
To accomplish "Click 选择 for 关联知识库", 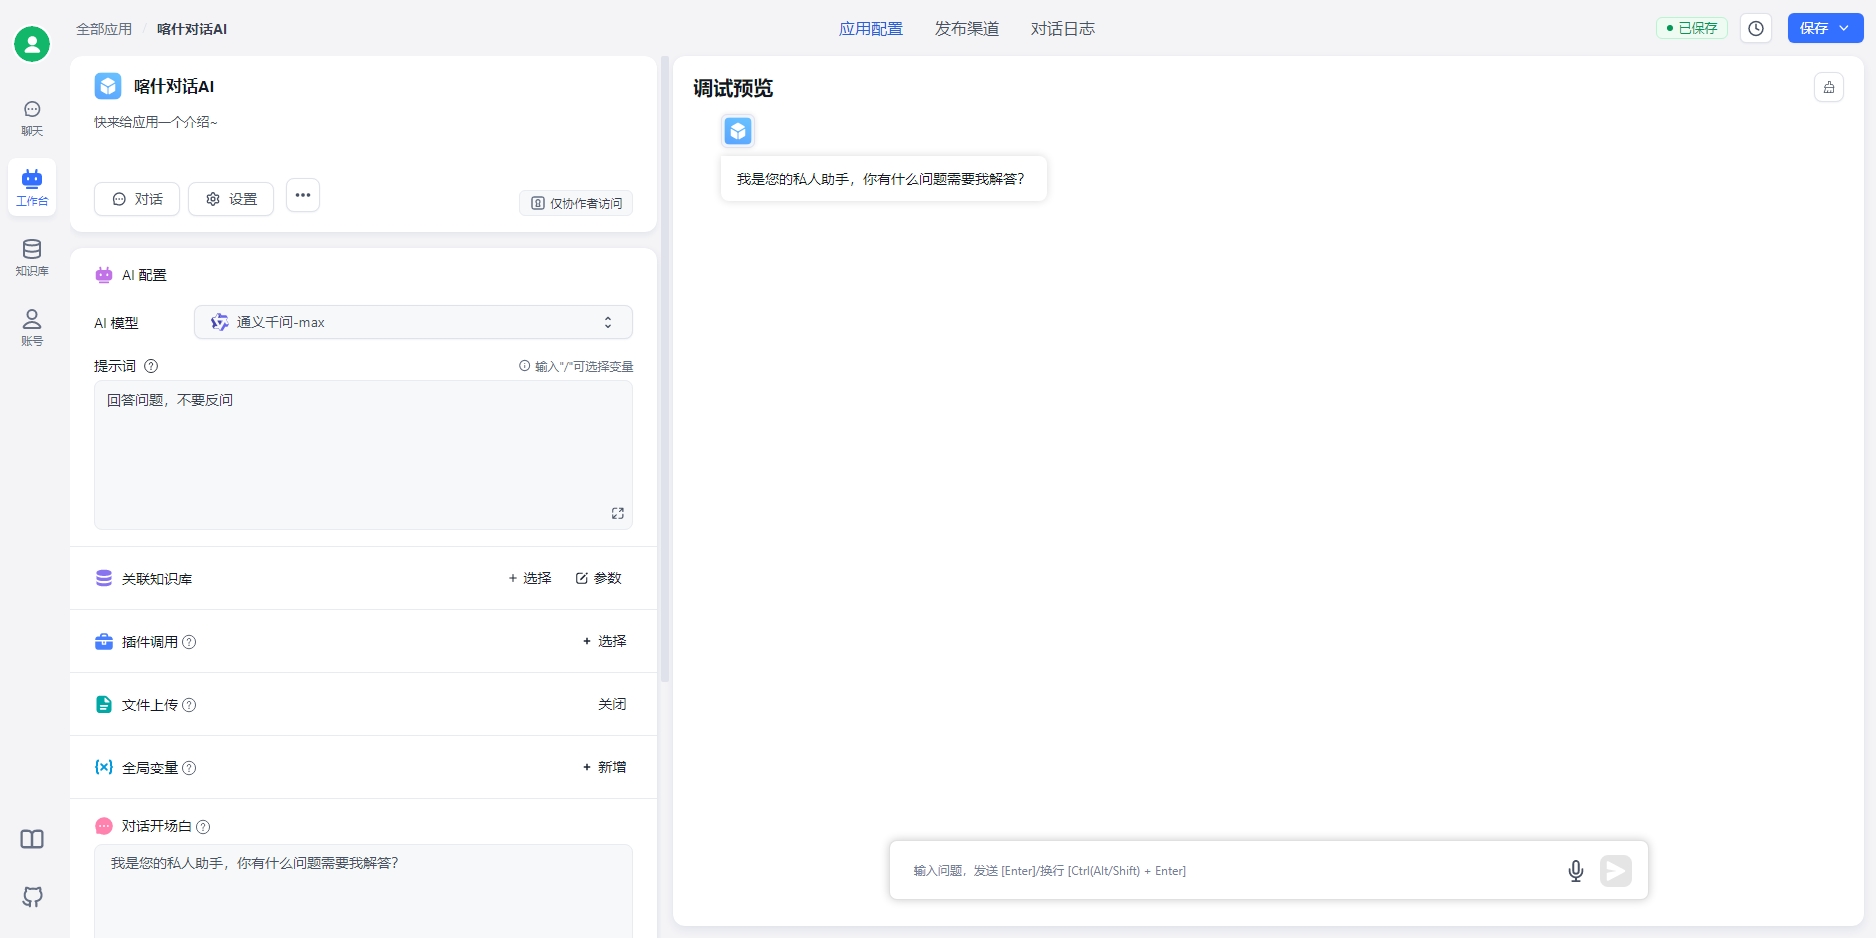I will [x=530, y=578].
